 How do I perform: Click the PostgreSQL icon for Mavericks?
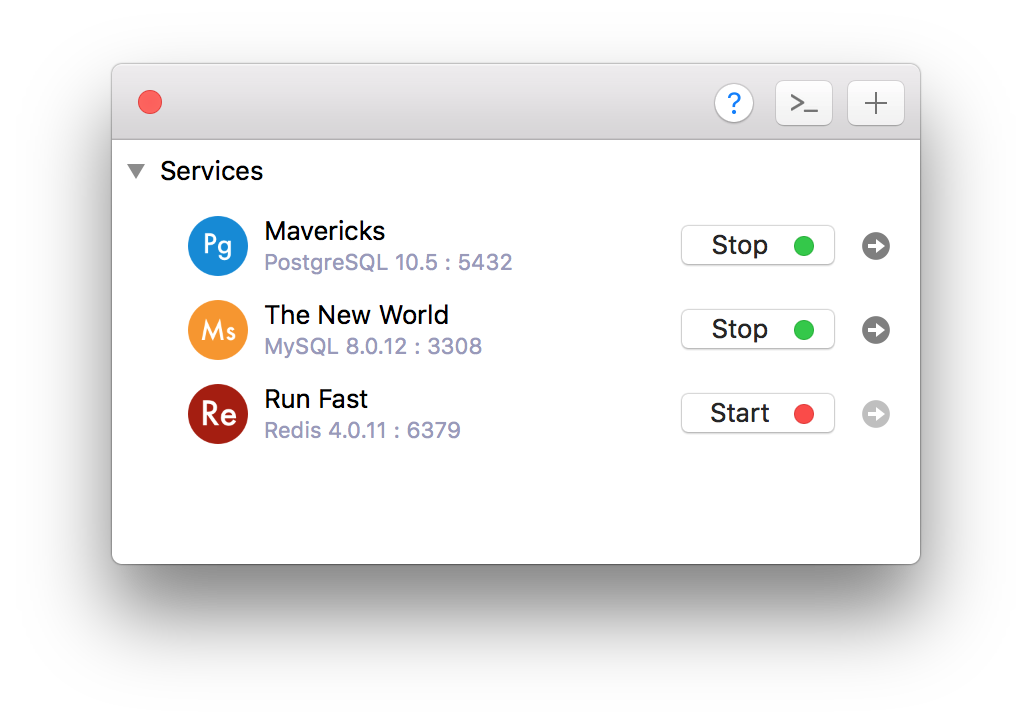click(x=218, y=245)
